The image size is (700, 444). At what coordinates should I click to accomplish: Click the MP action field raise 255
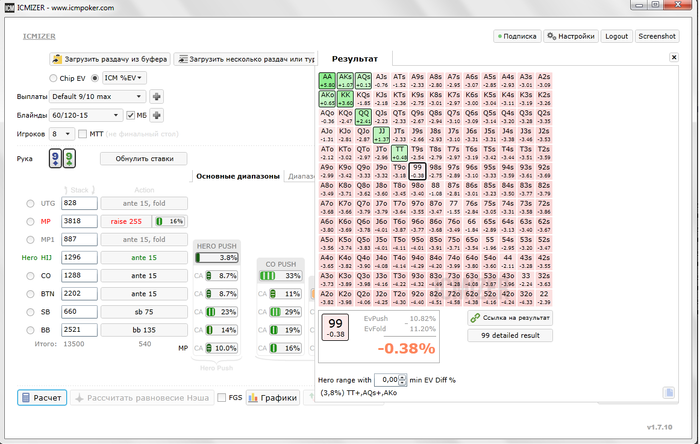pyautogui.click(x=126, y=221)
